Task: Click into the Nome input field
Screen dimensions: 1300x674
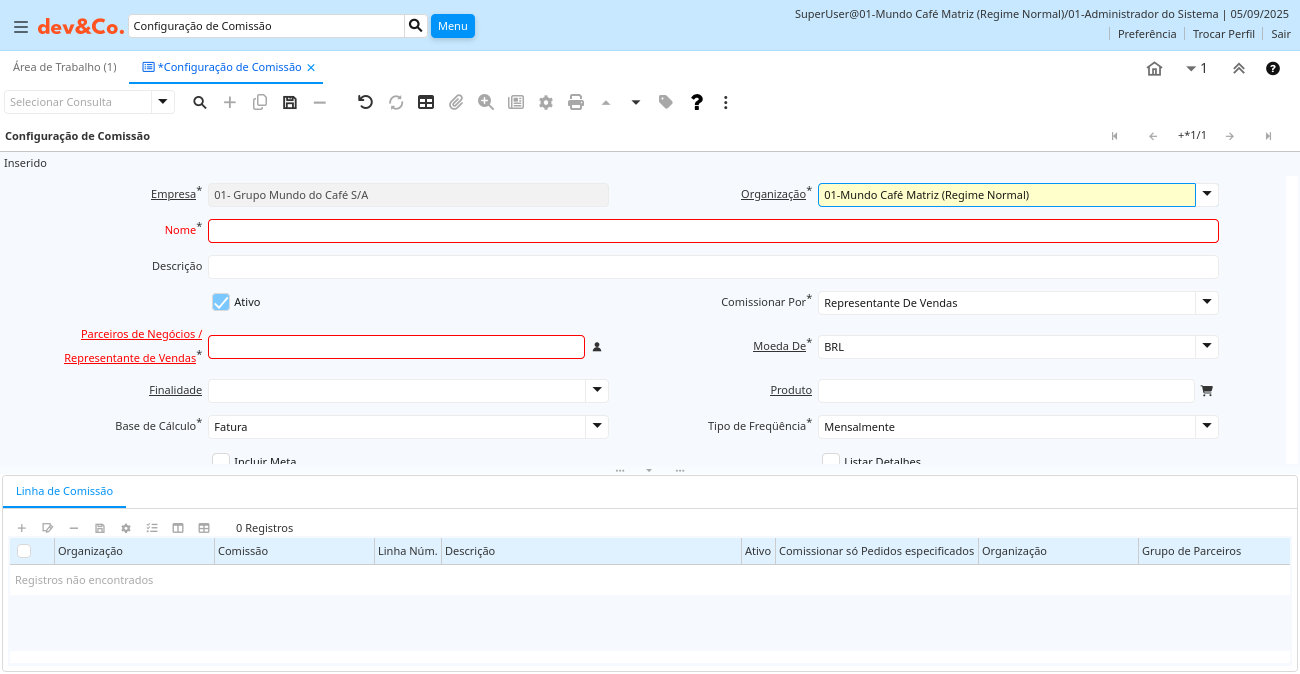Action: click(712, 231)
